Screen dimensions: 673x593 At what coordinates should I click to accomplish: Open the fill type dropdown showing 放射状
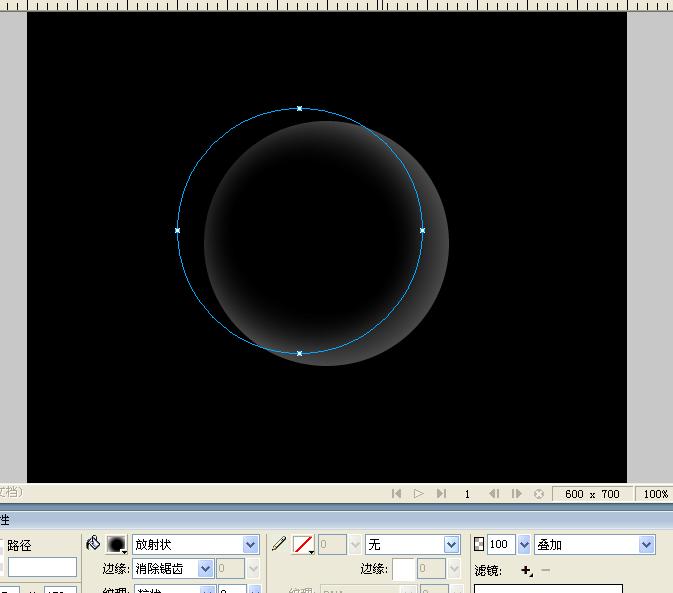[x=195, y=545]
